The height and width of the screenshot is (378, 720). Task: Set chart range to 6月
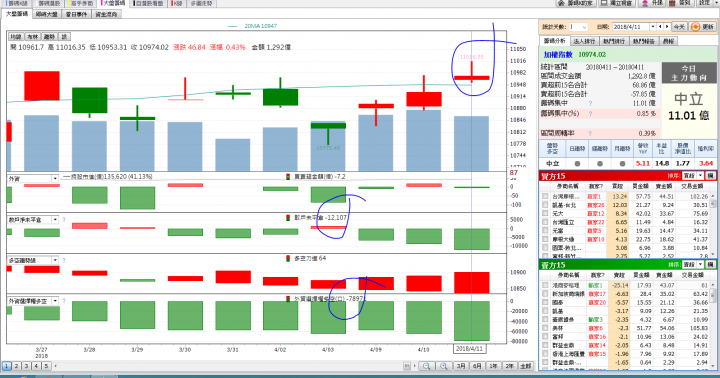[x=477, y=366]
